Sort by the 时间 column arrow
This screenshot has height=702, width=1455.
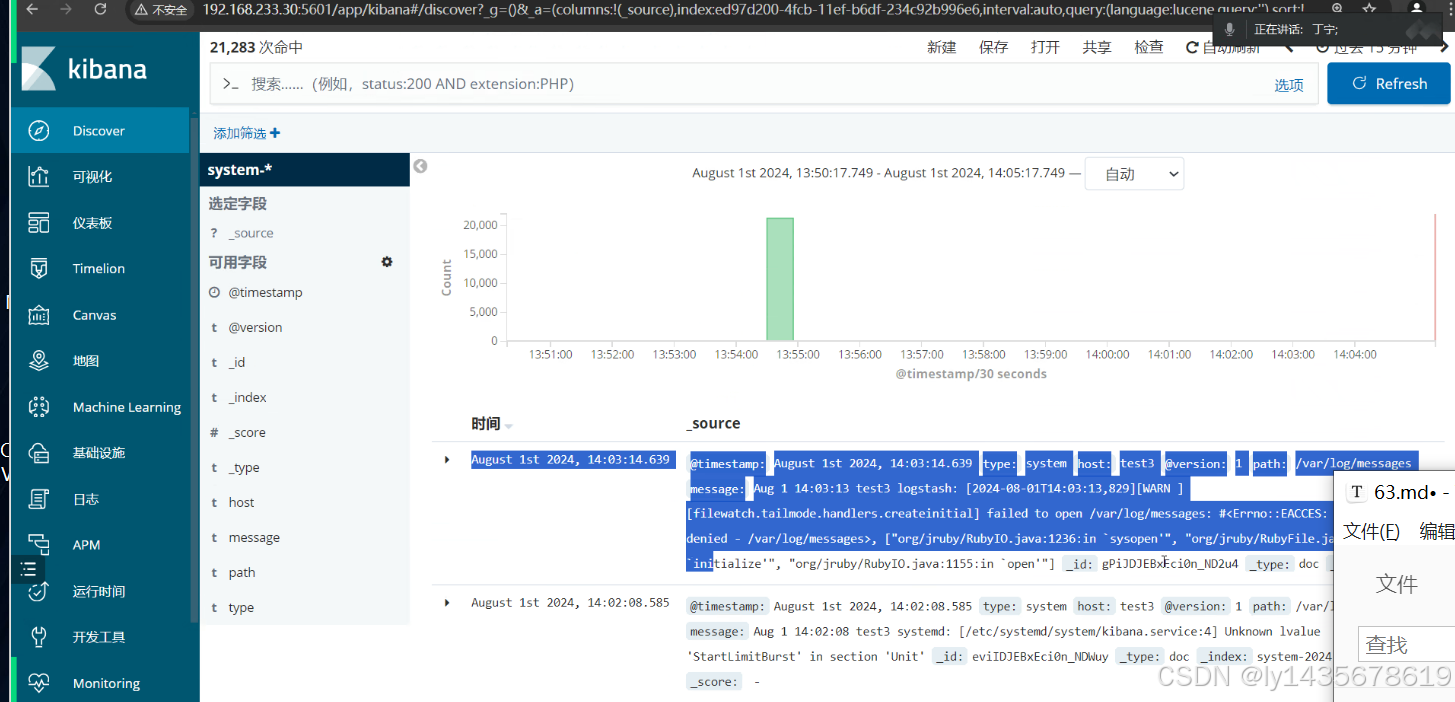pos(508,426)
